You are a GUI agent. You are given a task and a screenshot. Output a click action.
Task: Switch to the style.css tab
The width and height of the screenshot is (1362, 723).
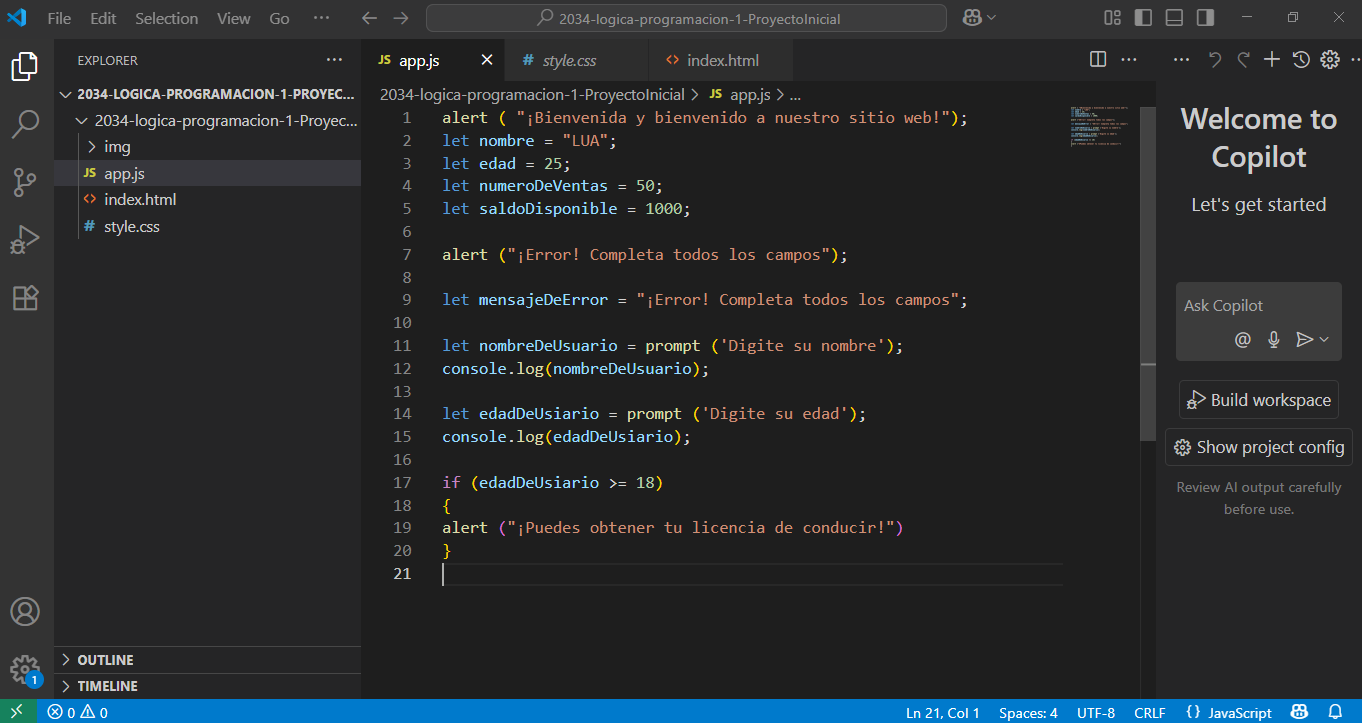coord(577,60)
